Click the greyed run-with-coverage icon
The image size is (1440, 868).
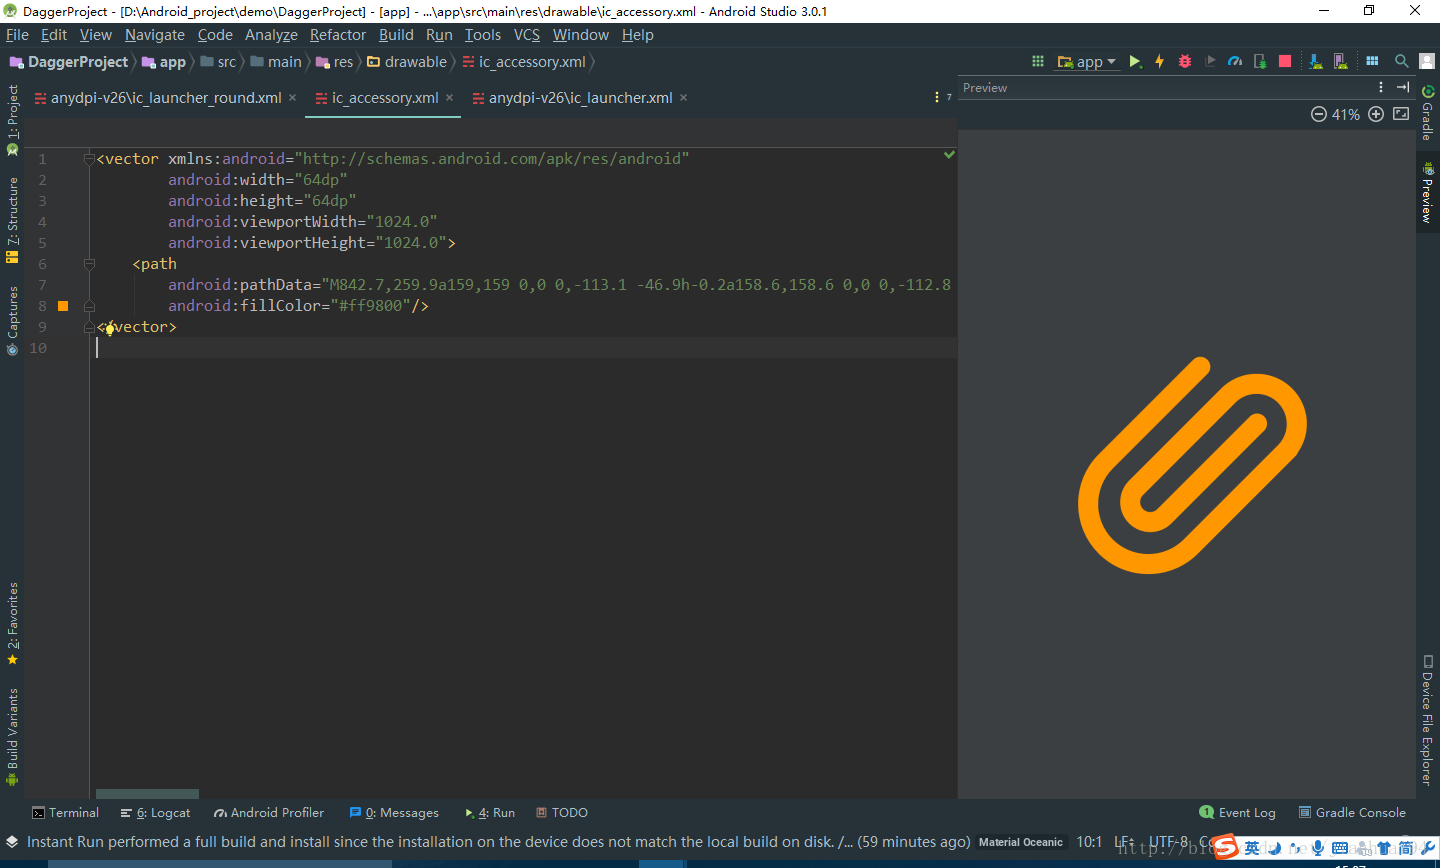(x=1210, y=61)
